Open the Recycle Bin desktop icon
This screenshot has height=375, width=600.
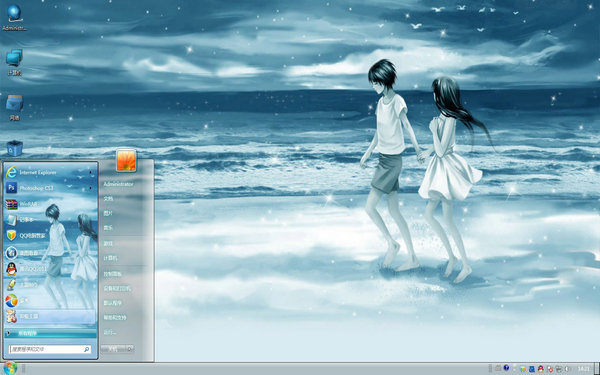coord(14,148)
